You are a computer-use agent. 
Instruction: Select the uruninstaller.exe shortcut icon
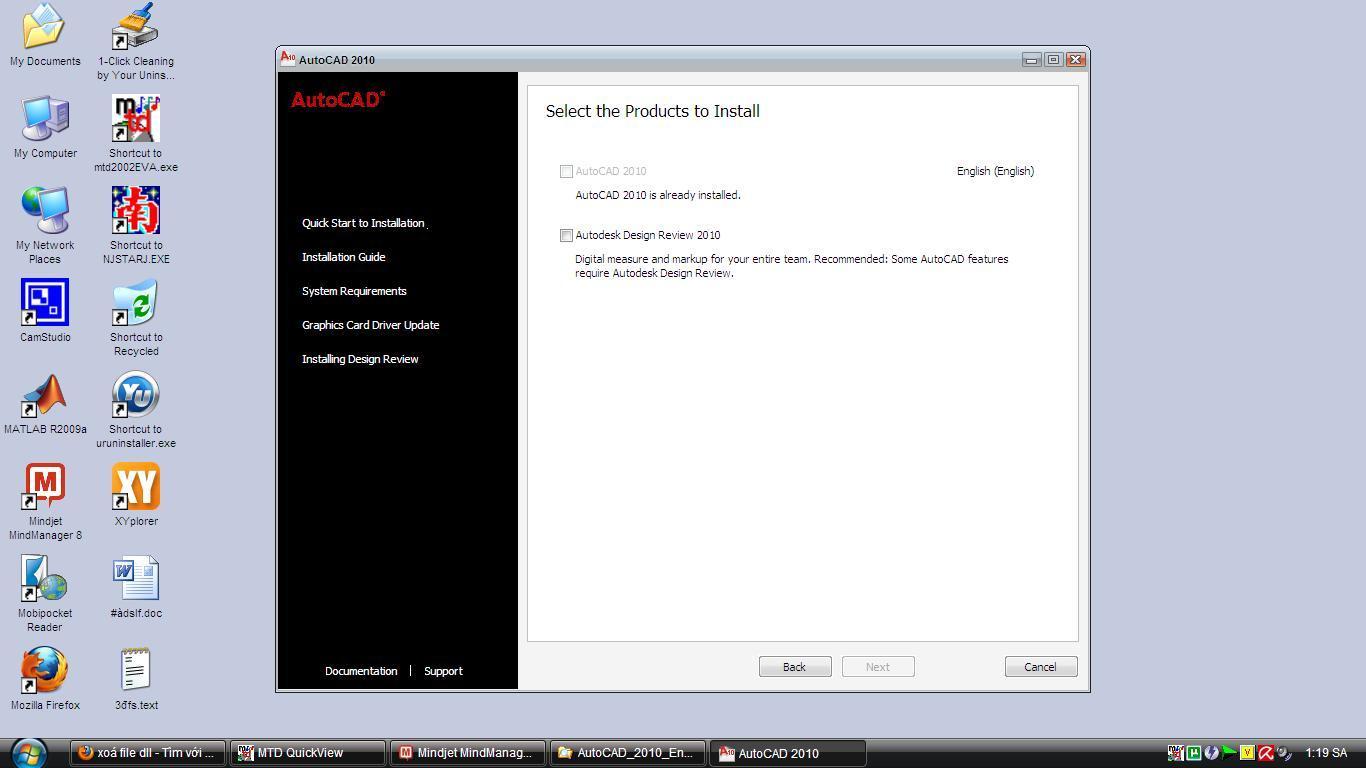click(x=136, y=394)
